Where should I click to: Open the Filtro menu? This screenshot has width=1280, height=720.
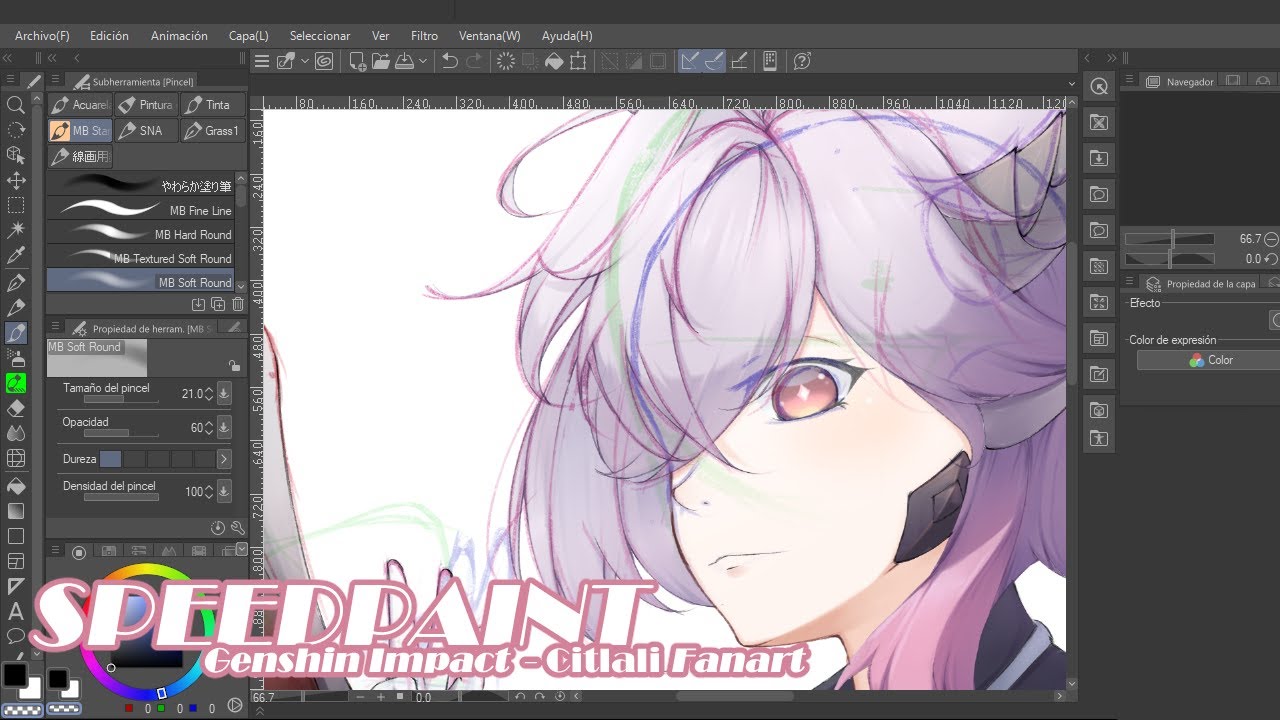[x=424, y=36]
